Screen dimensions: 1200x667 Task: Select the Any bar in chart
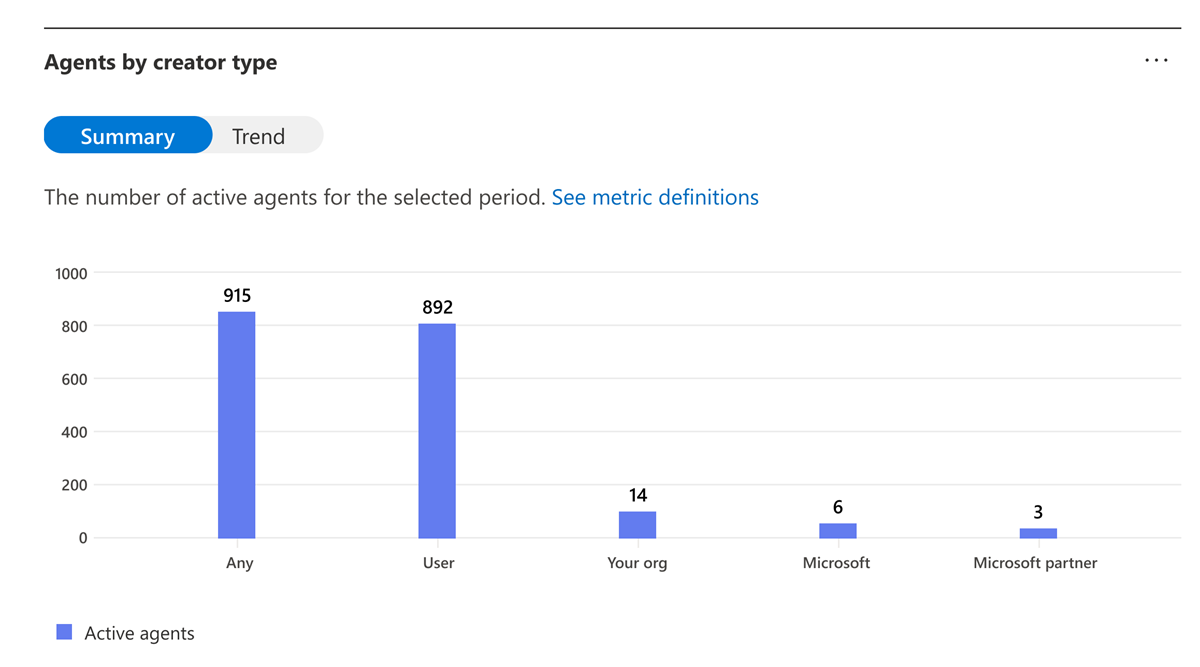pos(237,425)
